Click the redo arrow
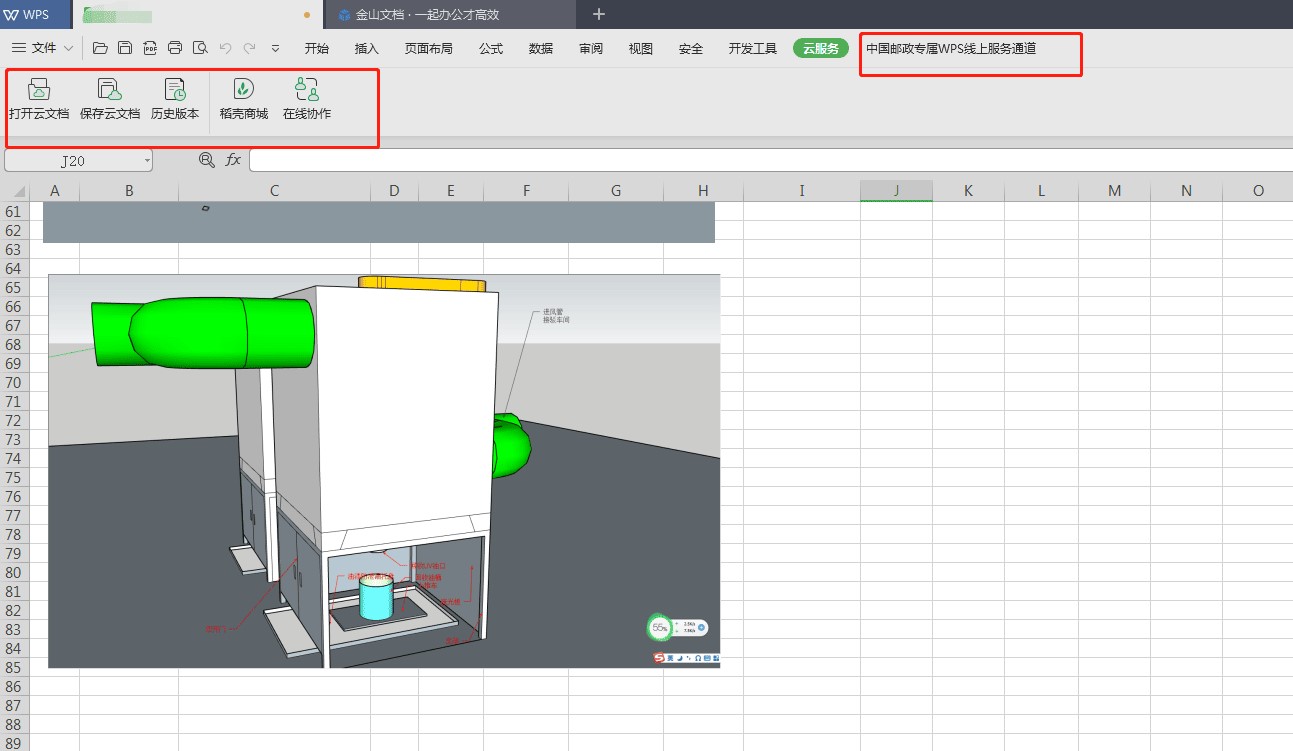Image resolution: width=1293 pixels, height=751 pixels. [x=250, y=48]
